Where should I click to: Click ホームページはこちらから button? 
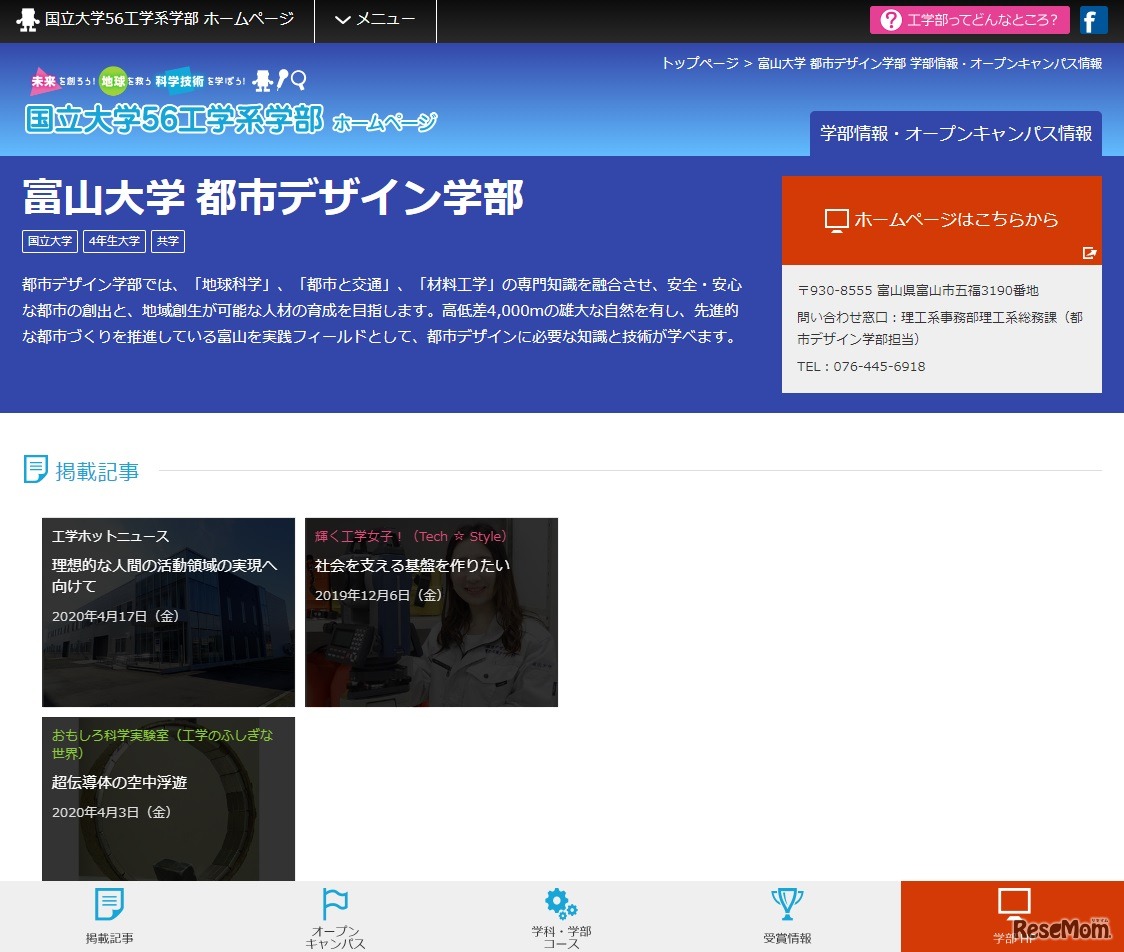point(941,220)
